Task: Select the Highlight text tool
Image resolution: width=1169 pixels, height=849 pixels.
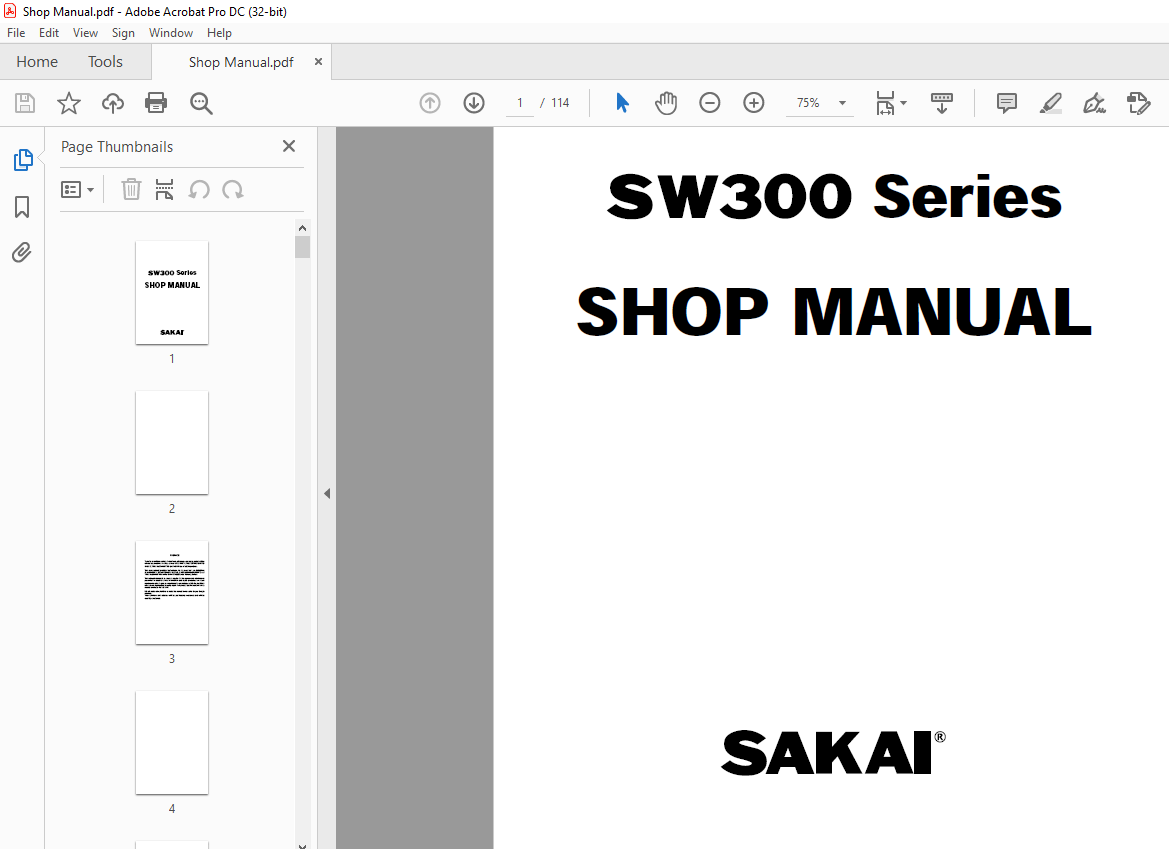Action: (1050, 103)
